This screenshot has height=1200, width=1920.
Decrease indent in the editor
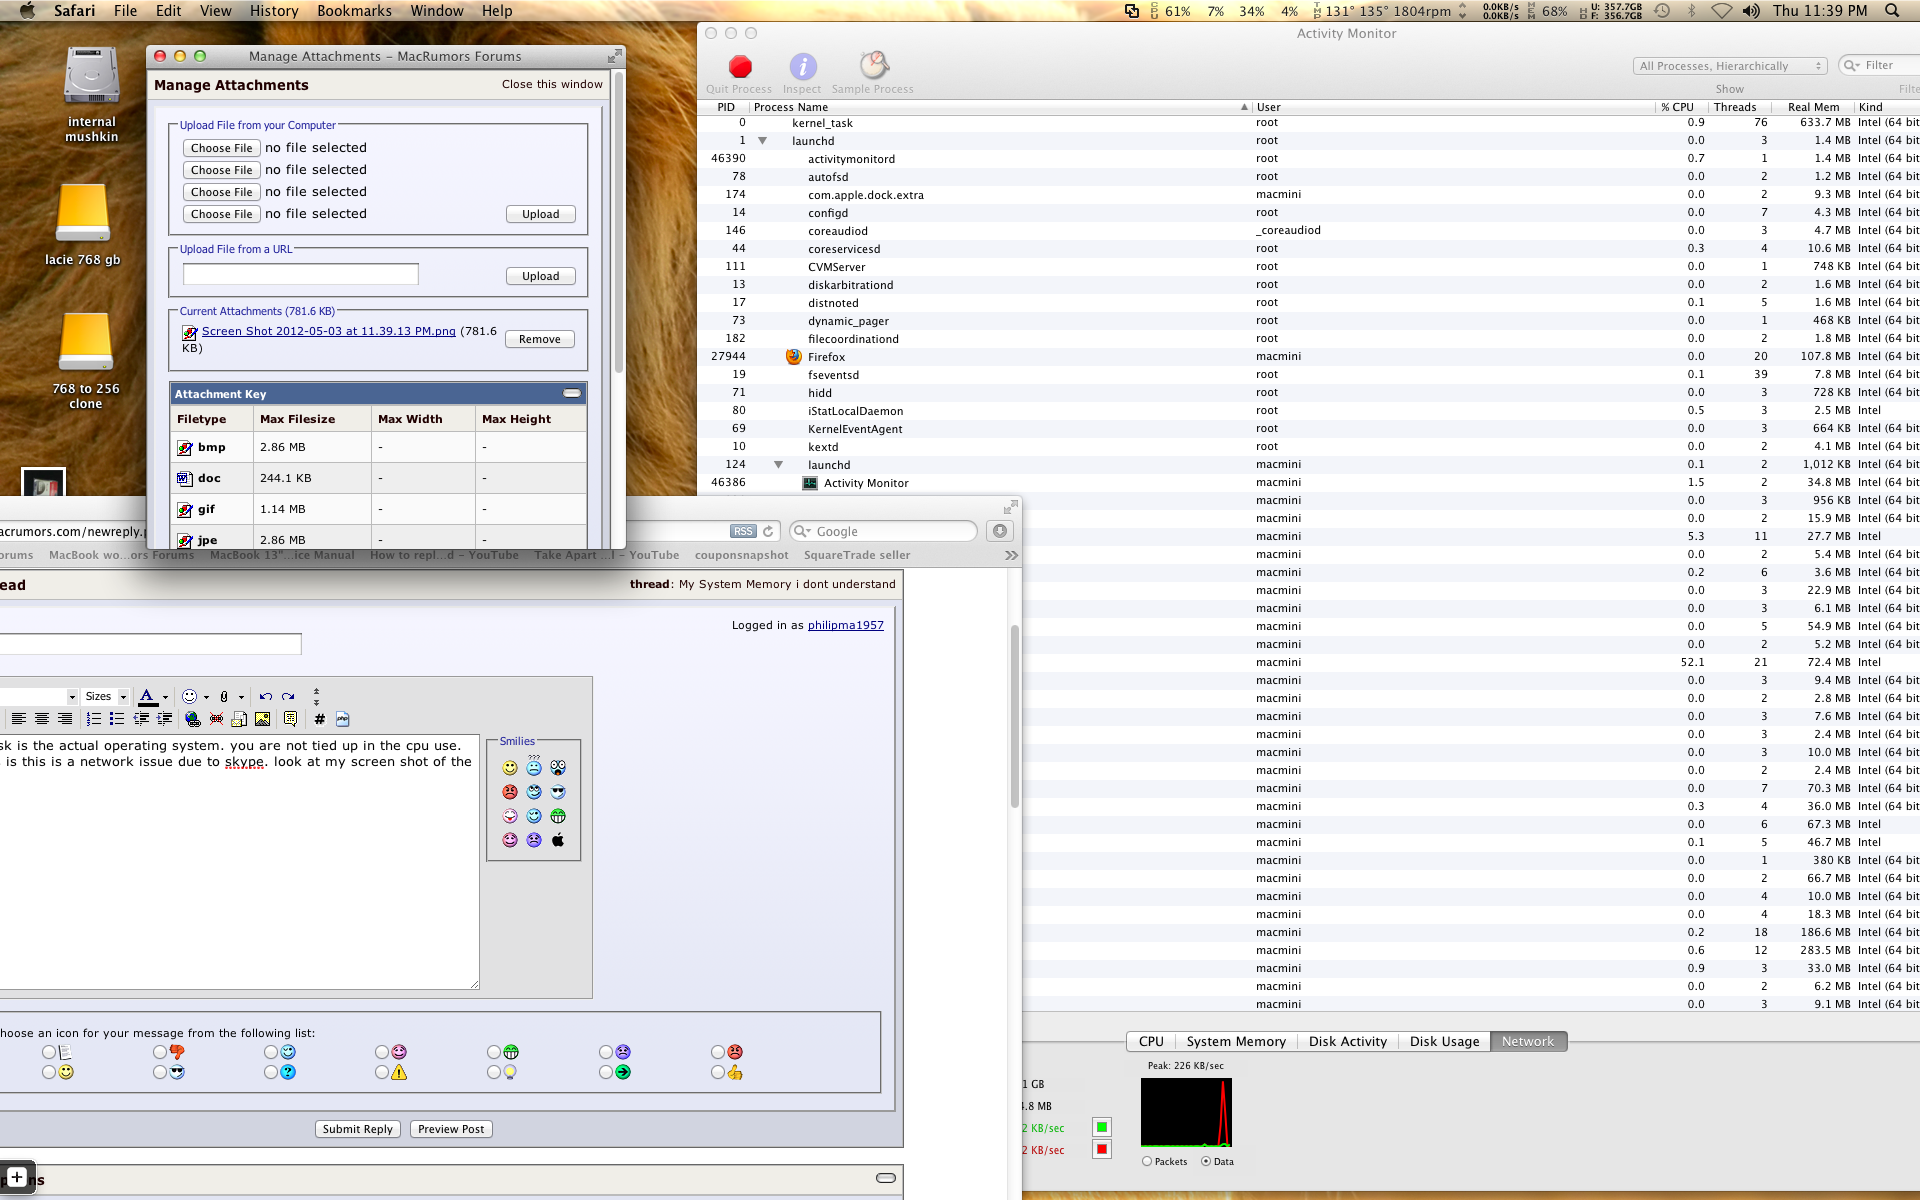(x=141, y=719)
